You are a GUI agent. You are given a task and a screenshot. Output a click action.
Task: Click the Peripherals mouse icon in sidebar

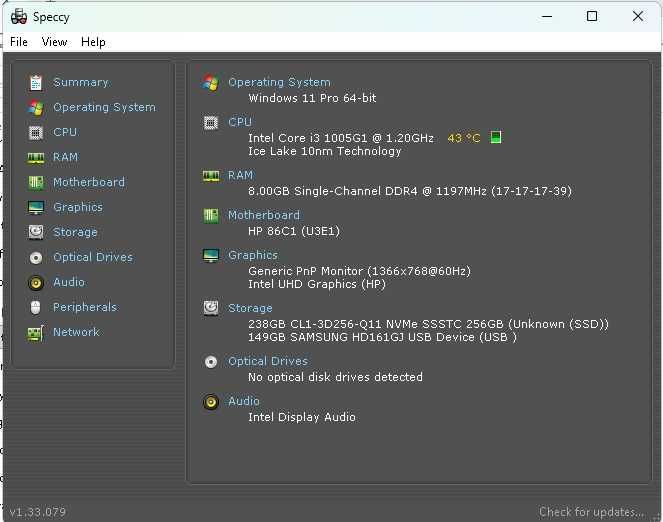tap(36, 307)
